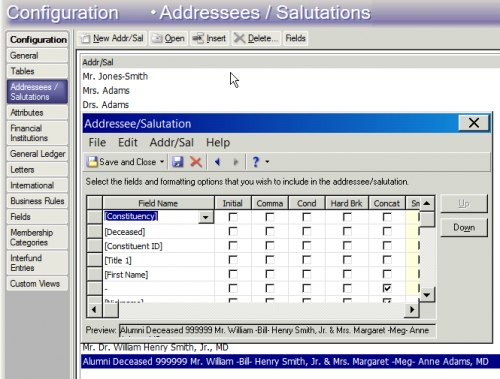Viewport: 500px width, 379px height.
Task: Toggle Initial checkbox for [First Name] row
Action: pos(233,274)
